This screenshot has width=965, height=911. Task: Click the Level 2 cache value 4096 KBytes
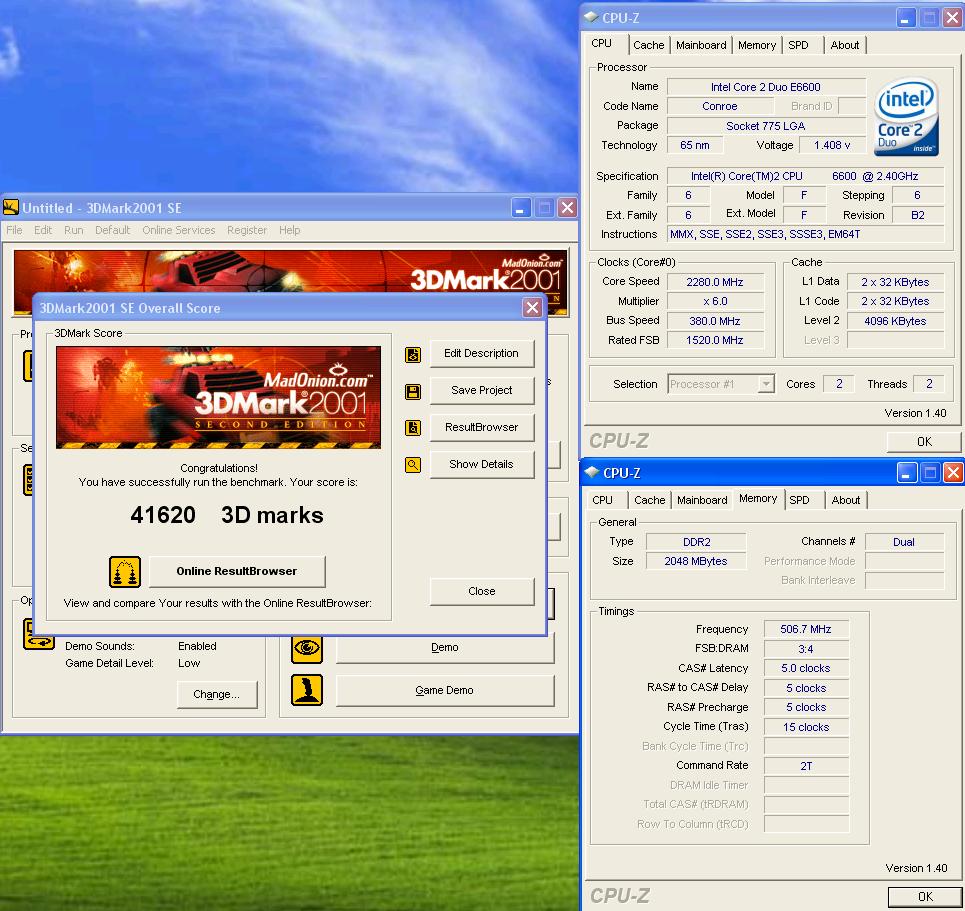click(x=895, y=321)
